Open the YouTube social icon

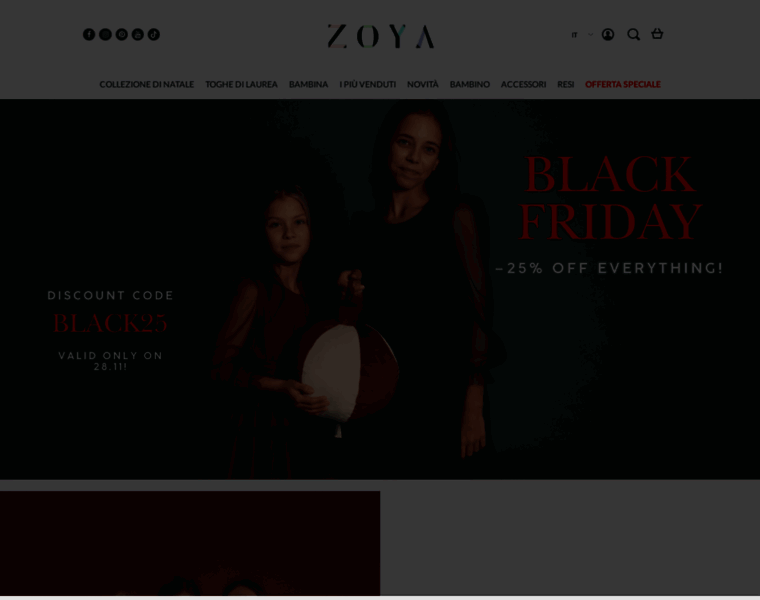point(138,34)
